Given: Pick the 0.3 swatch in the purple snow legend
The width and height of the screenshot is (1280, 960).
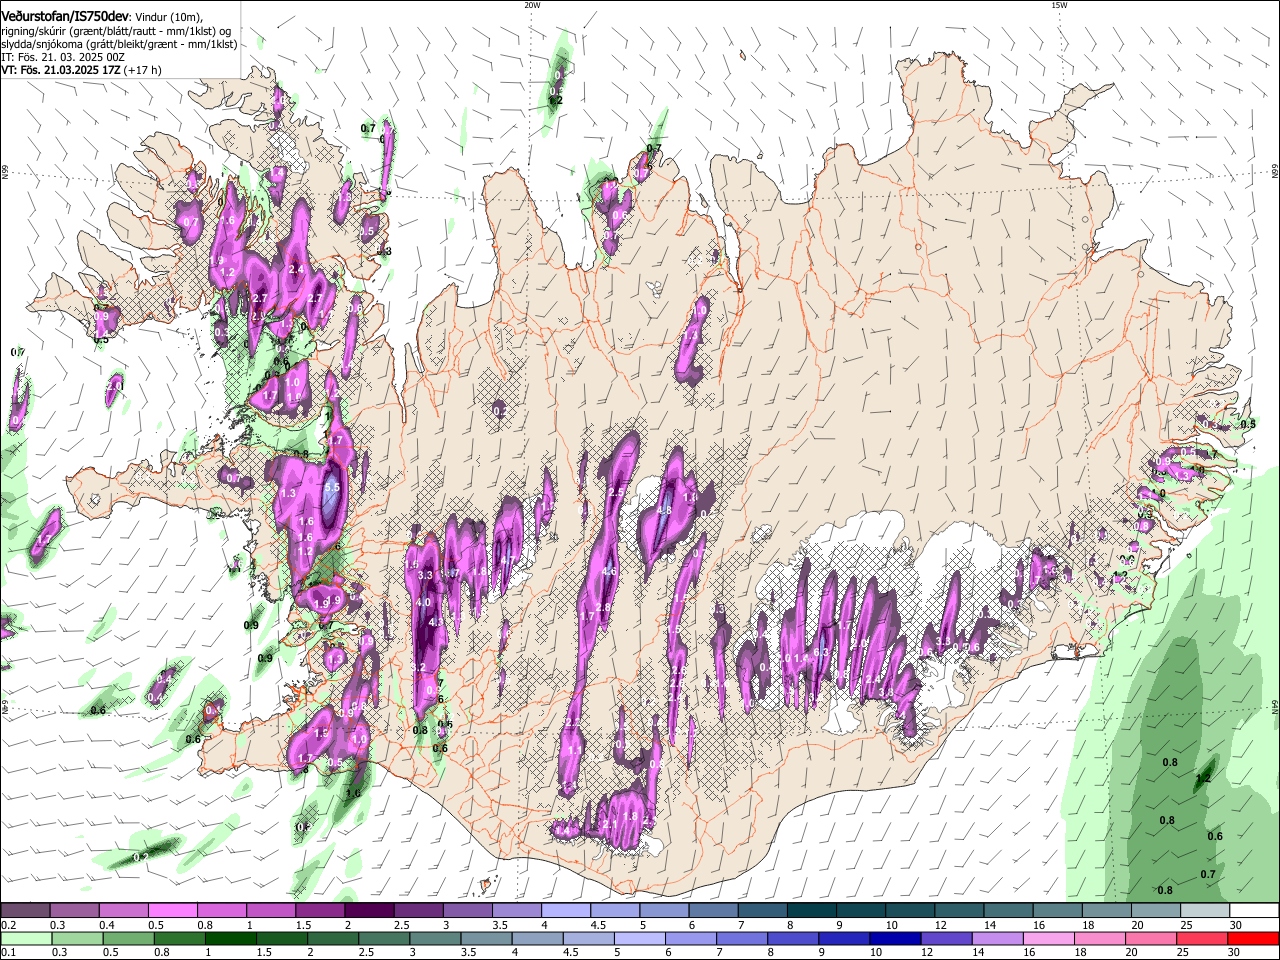Looking at the screenshot, I should (x=74, y=910).
